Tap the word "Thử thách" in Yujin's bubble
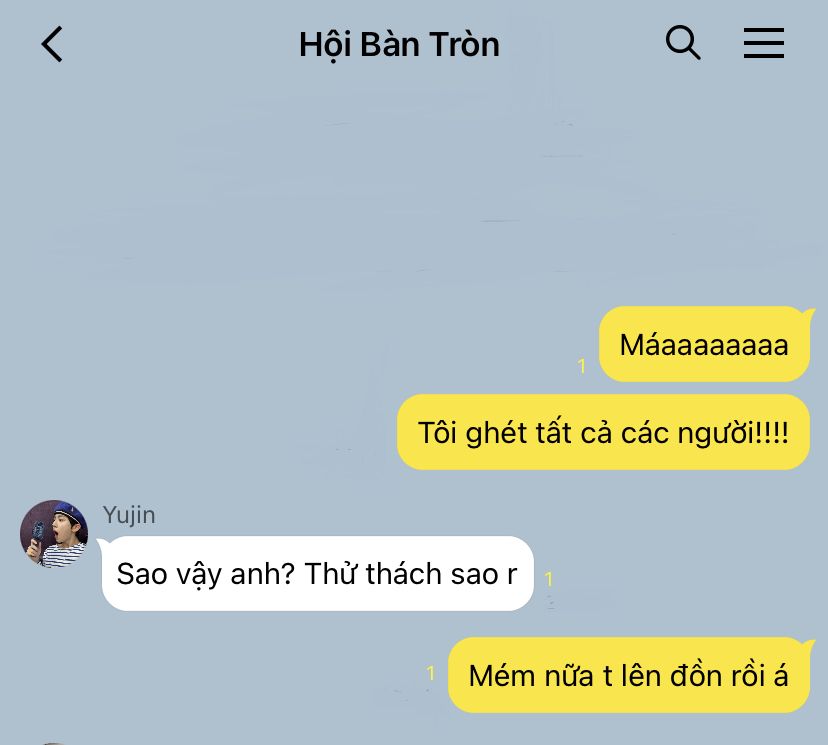The width and height of the screenshot is (828, 745). [x=373, y=573]
